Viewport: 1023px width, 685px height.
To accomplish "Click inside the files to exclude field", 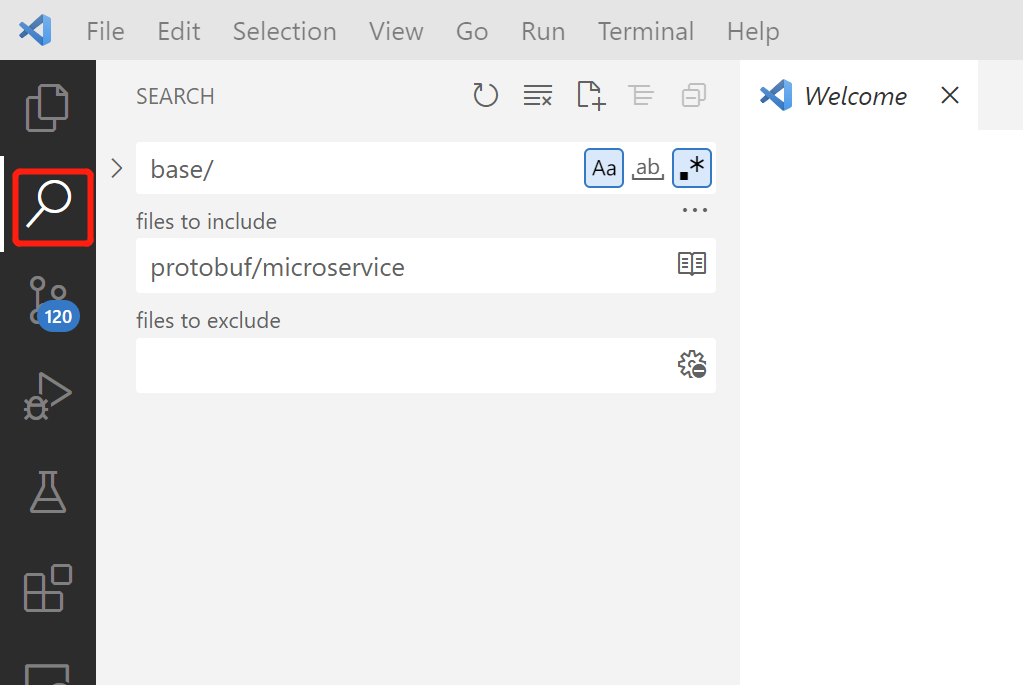I will [x=400, y=365].
